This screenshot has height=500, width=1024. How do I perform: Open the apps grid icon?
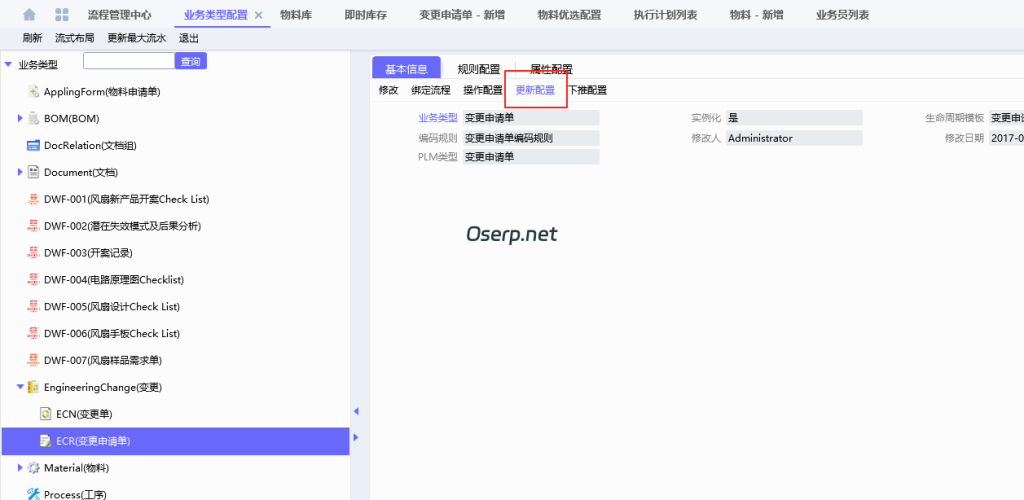(x=62, y=14)
